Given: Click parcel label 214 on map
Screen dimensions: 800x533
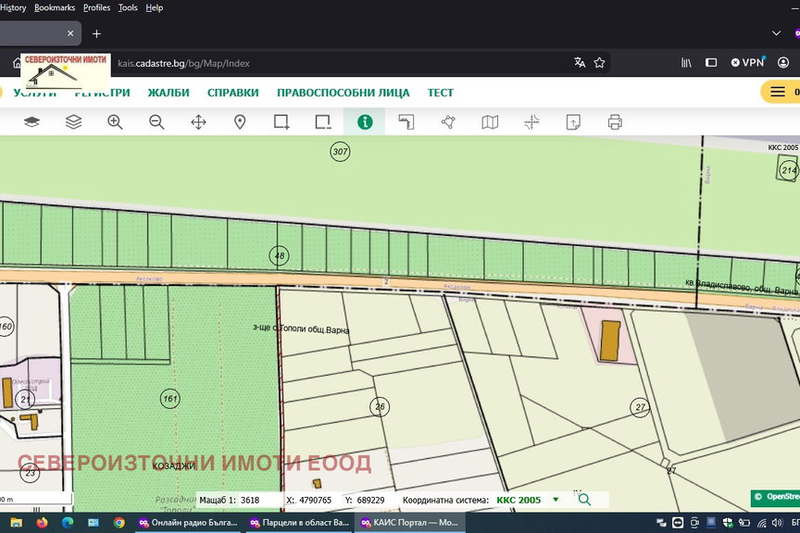Looking at the screenshot, I should [x=789, y=170].
